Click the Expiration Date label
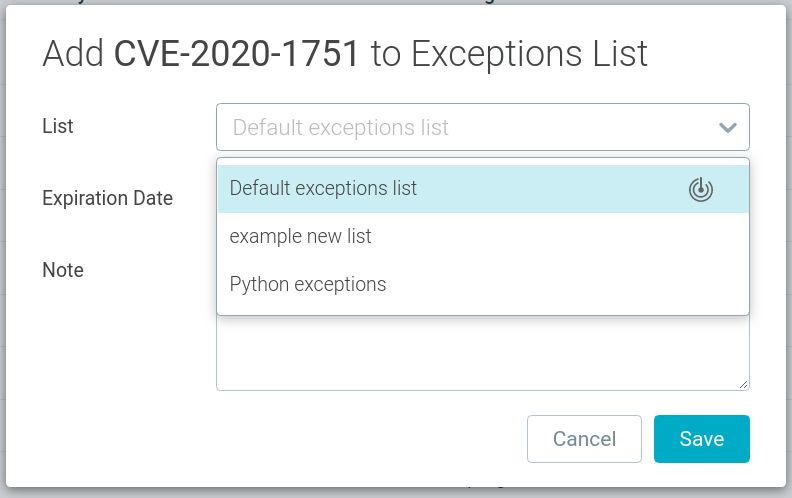 coord(108,198)
